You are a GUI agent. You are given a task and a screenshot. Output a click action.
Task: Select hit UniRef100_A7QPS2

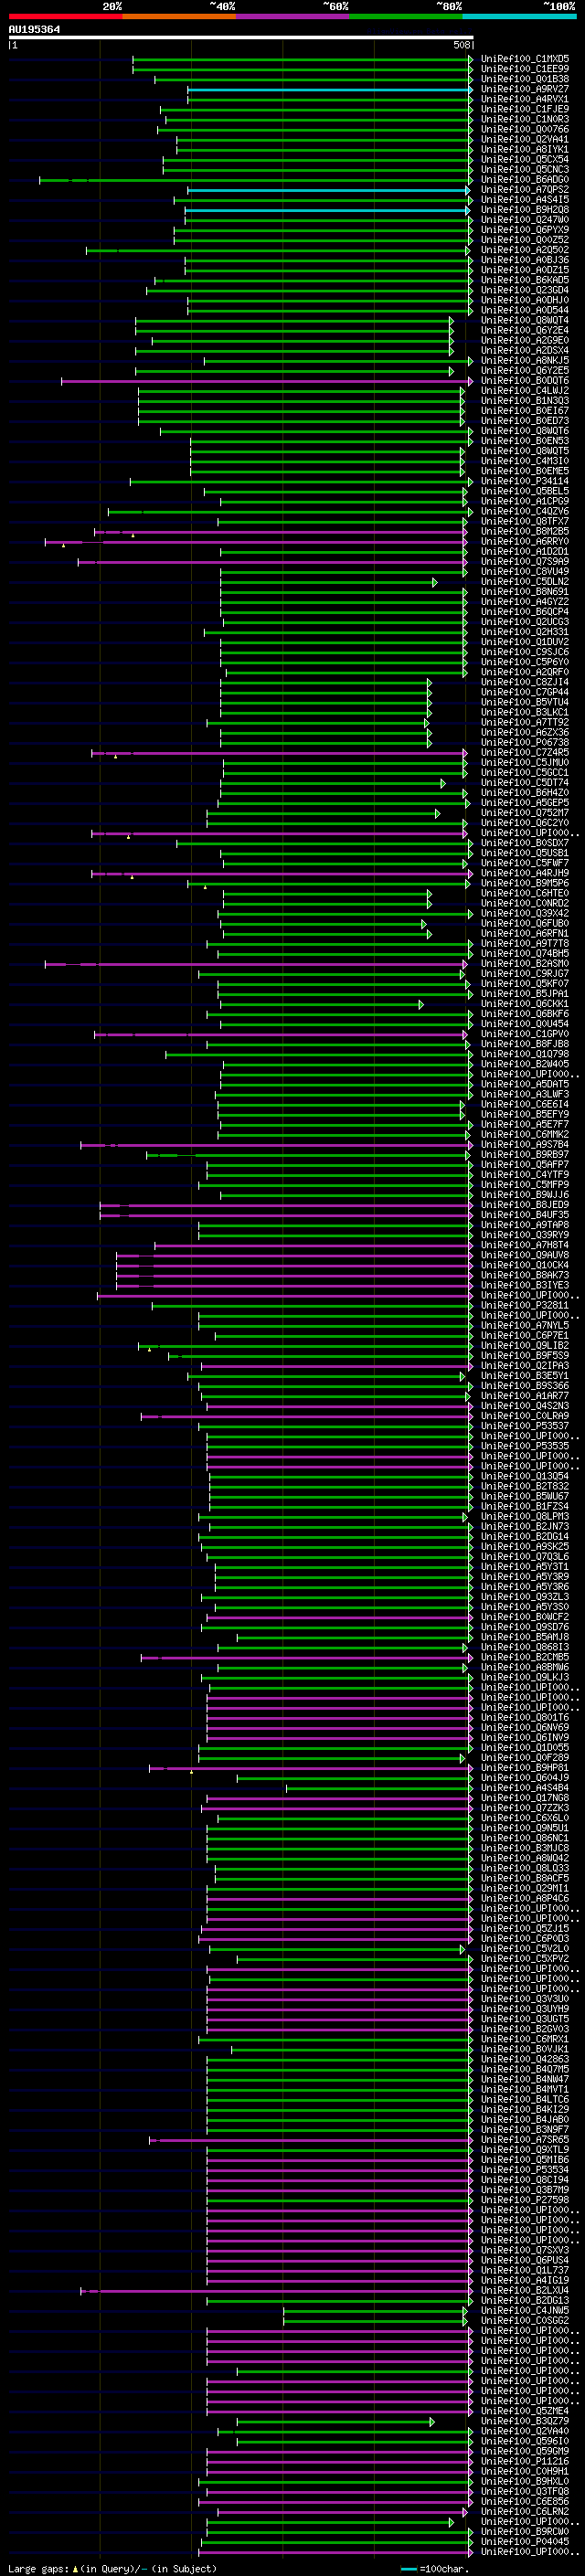[525, 190]
